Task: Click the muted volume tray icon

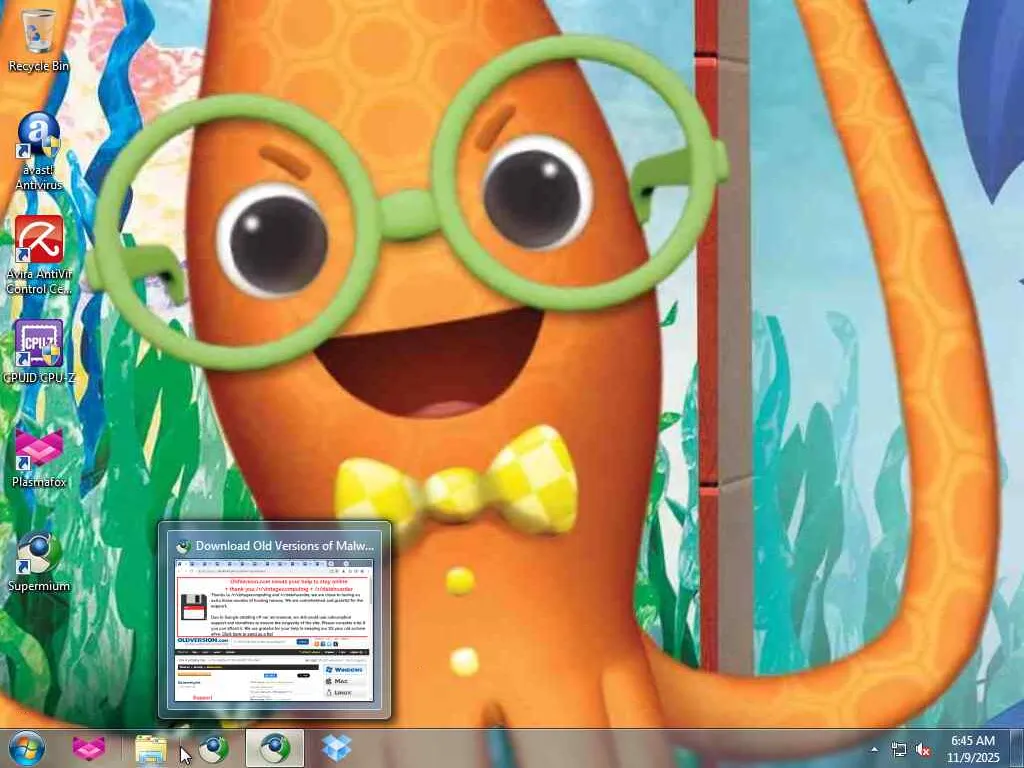Action: pyautogui.click(x=923, y=749)
